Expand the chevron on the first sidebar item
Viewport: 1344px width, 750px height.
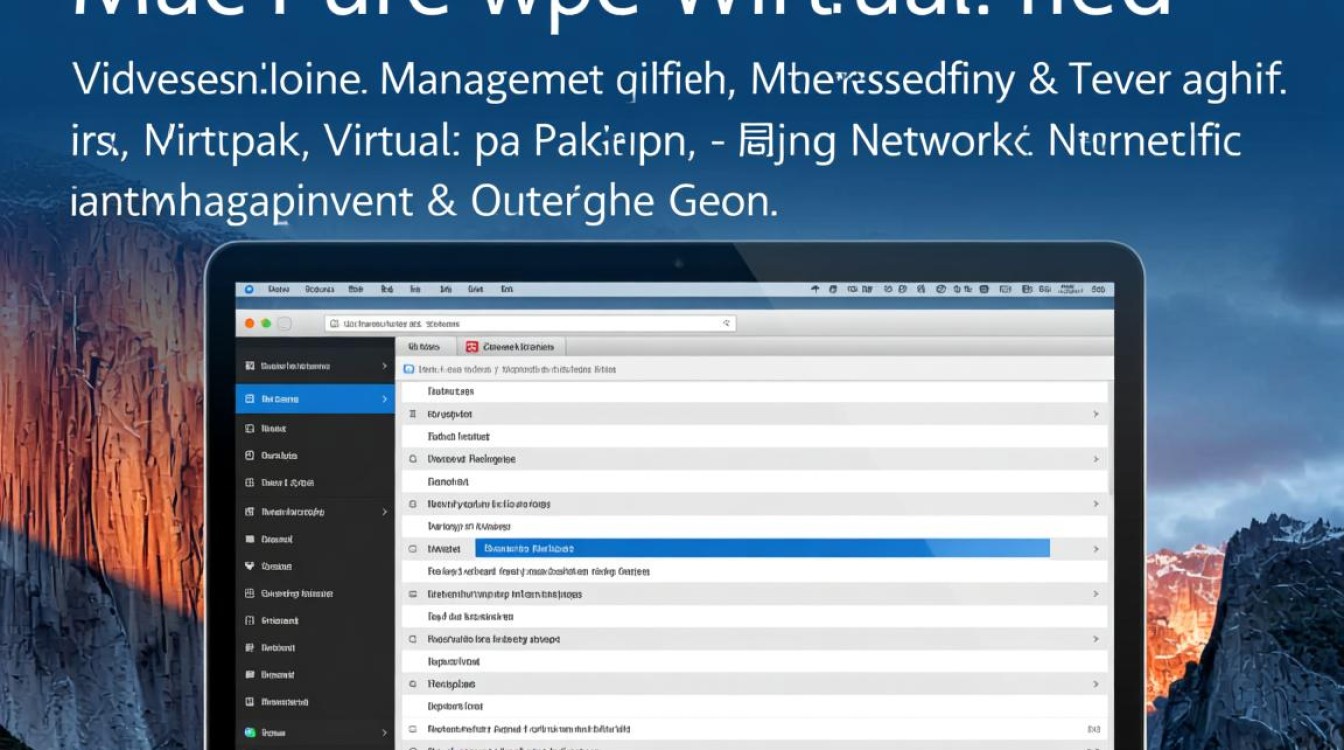[x=384, y=367]
